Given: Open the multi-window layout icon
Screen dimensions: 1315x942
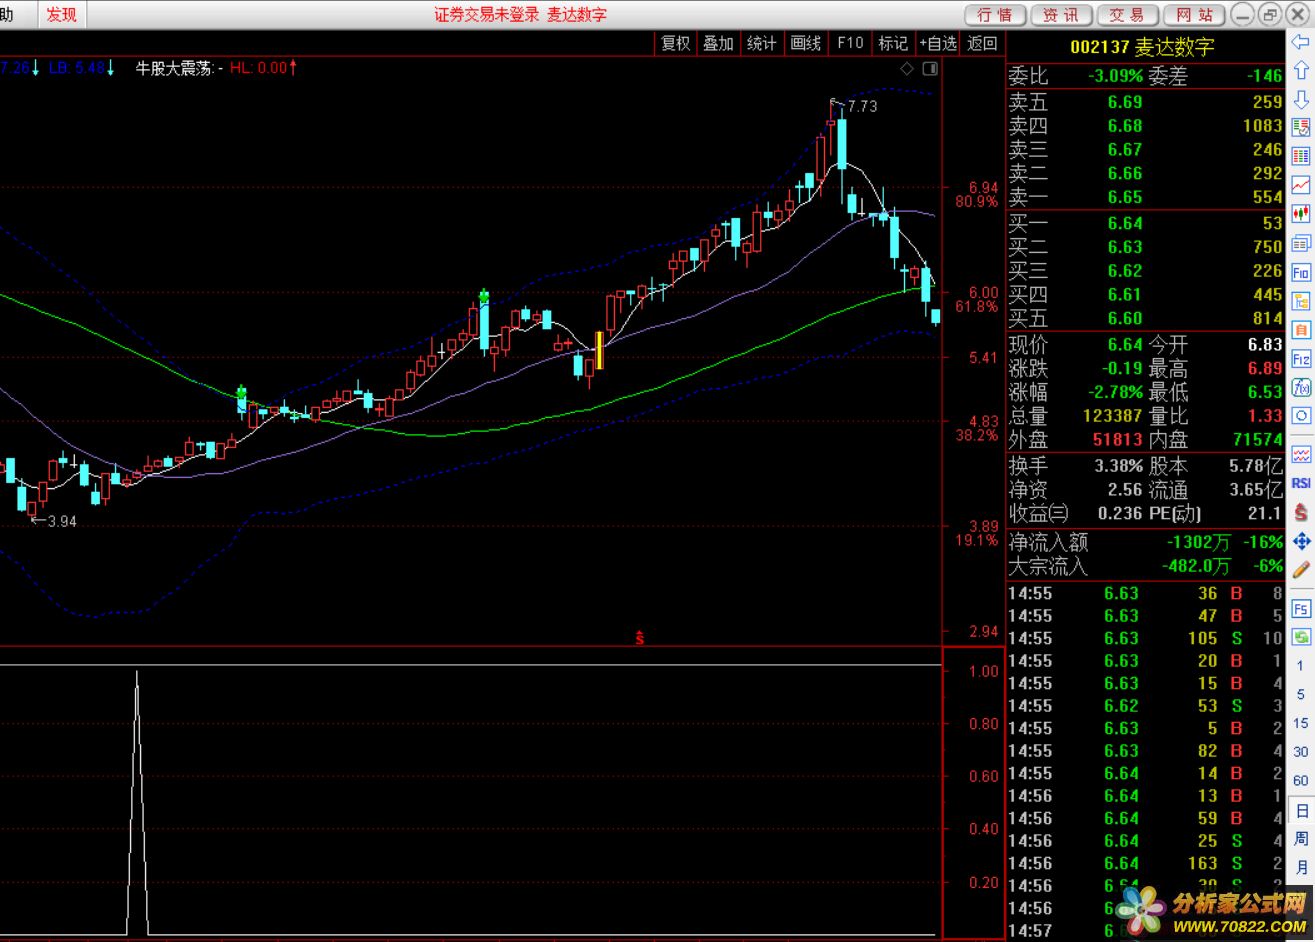Looking at the screenshot, I should [1301, 243].
